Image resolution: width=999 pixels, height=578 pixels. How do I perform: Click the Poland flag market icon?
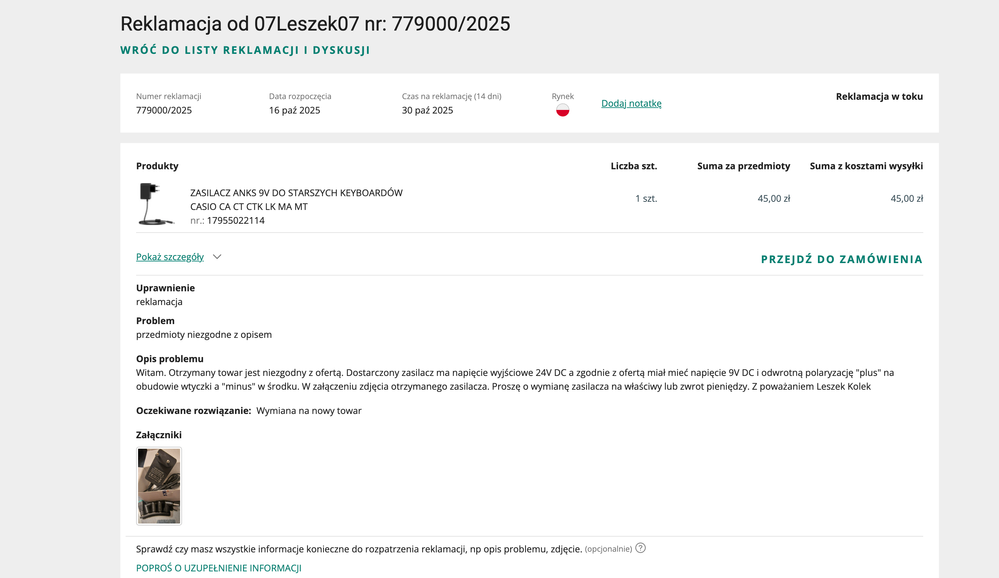point(562,110)
